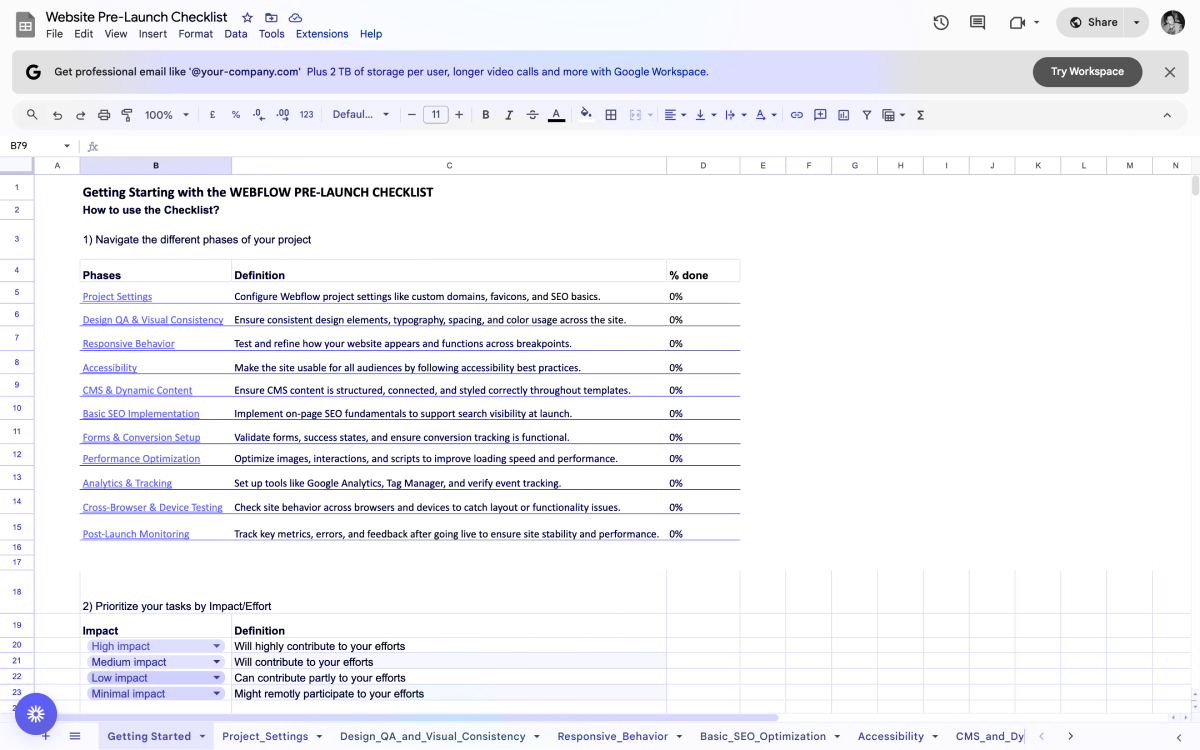Insert a link from toolbar
1200x750 pixels.
coord(797,115)
